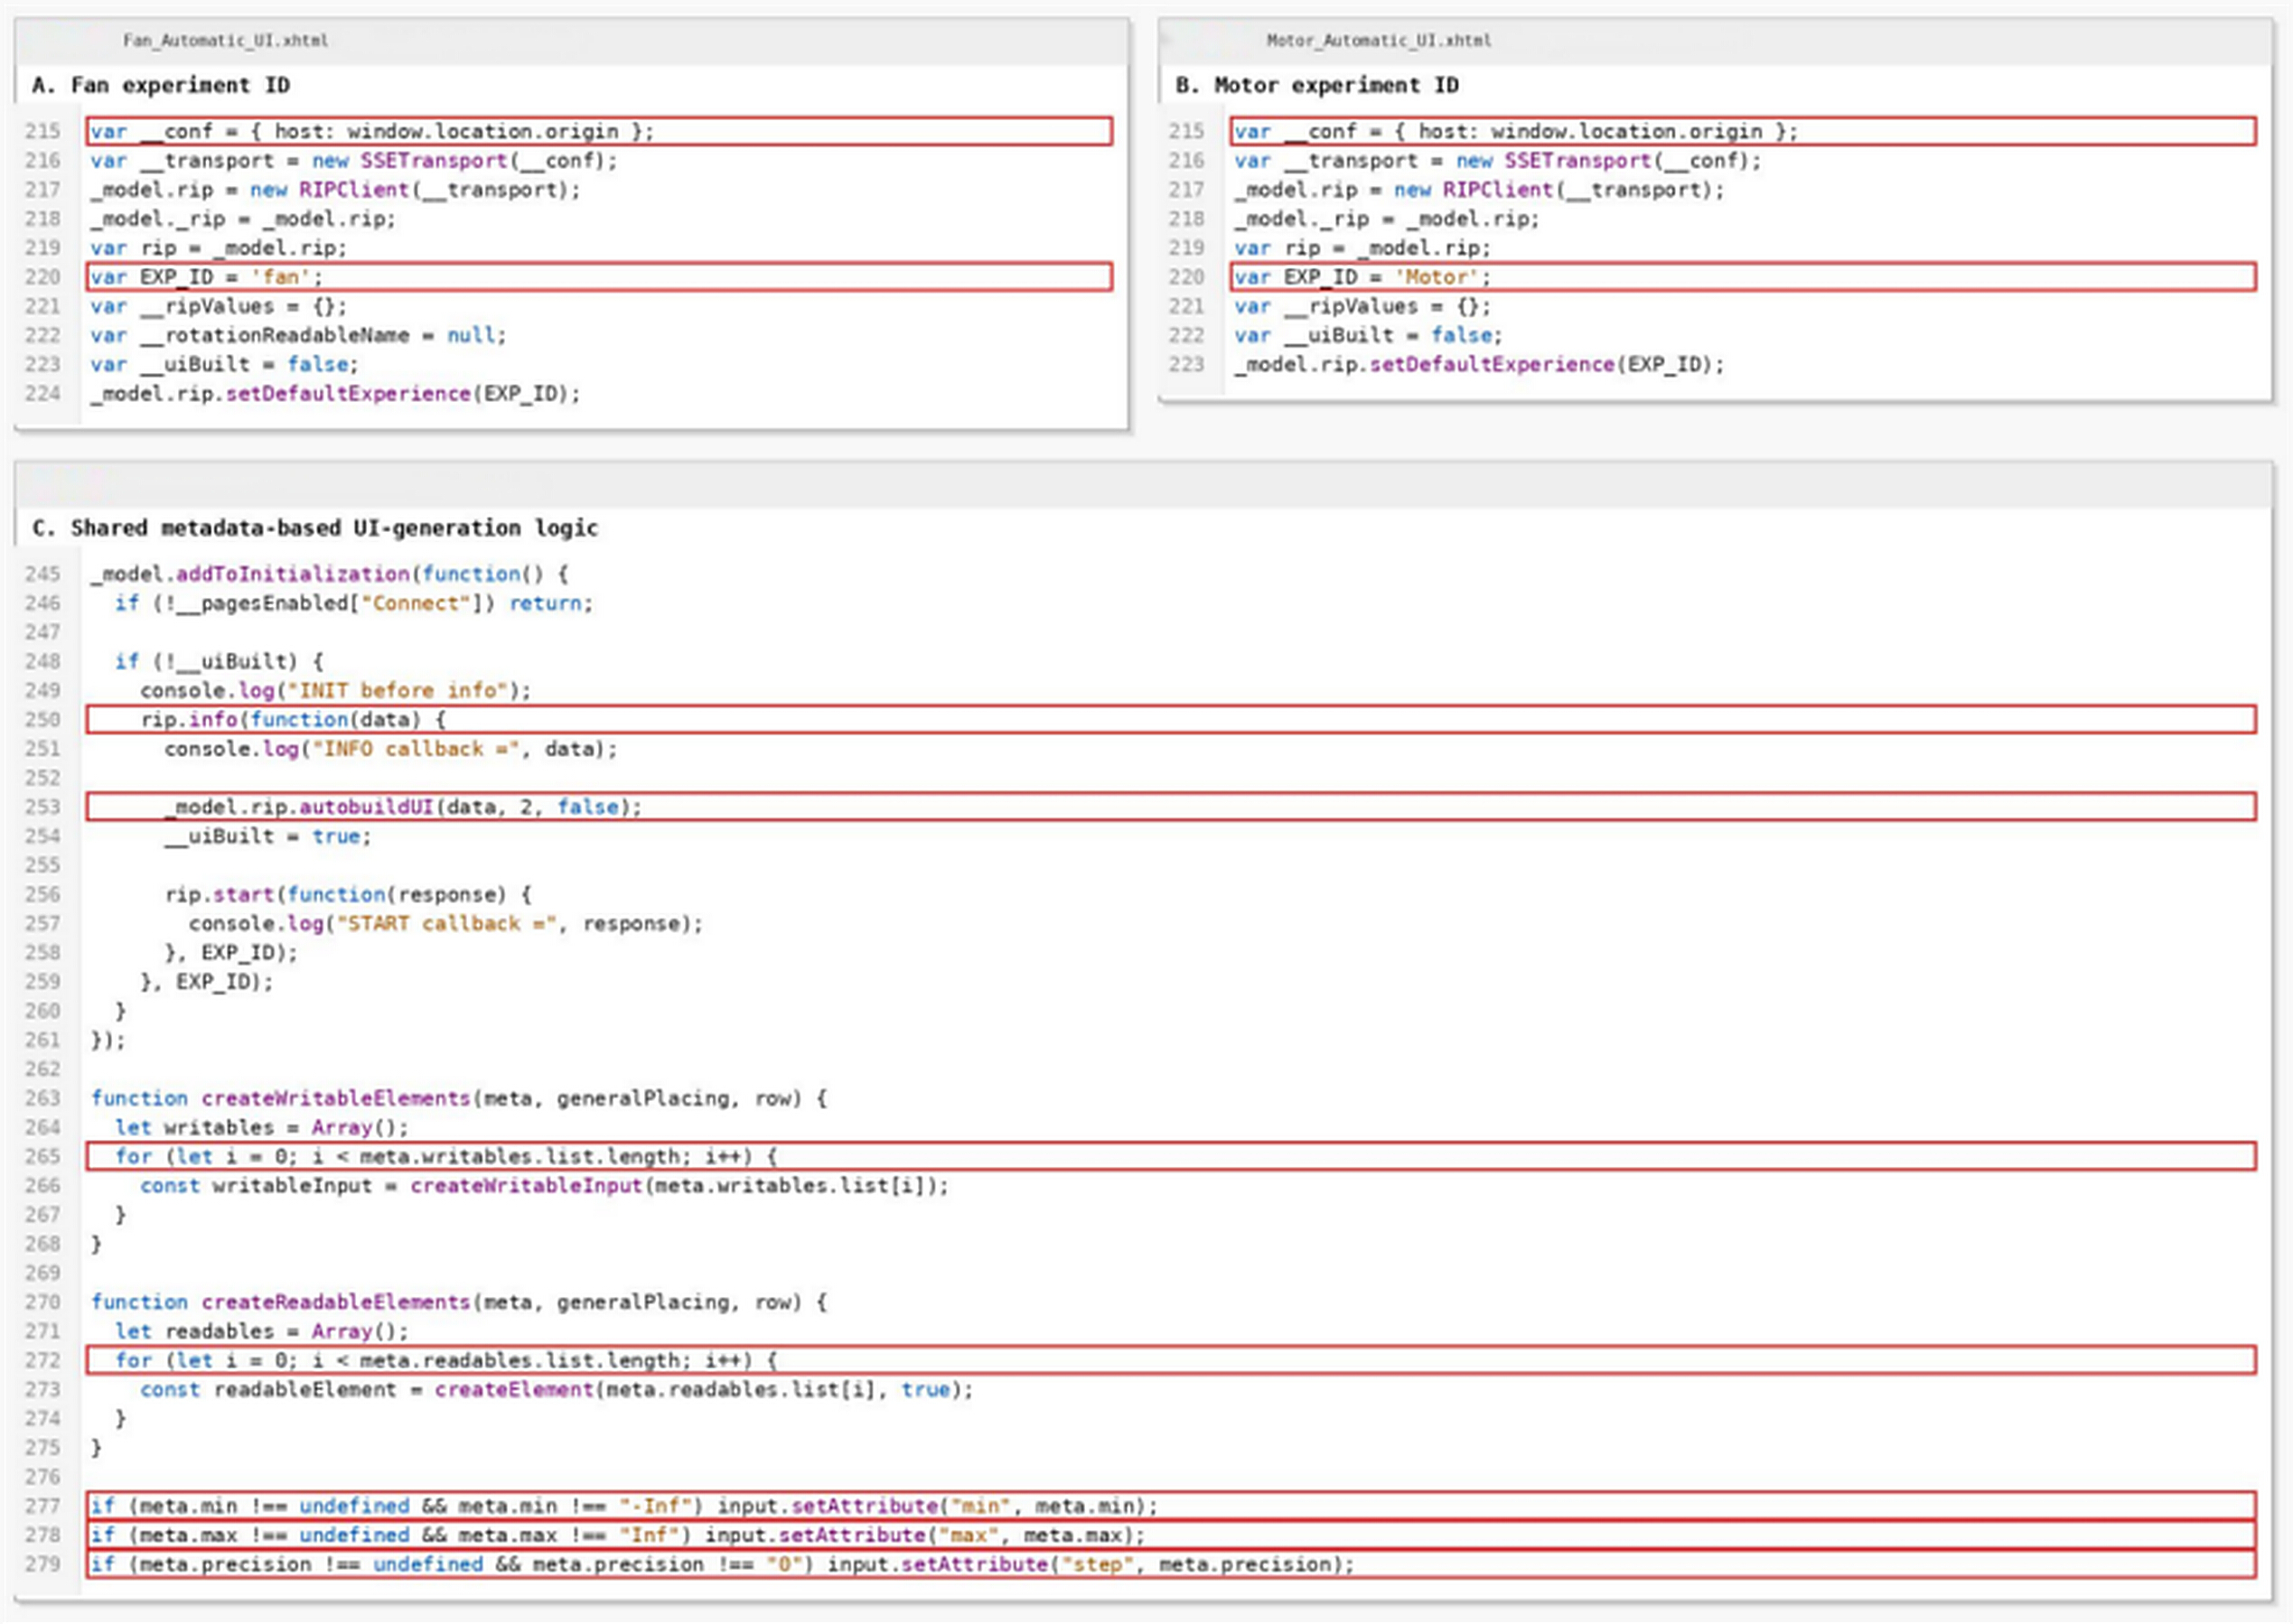The image size is (2293, 1624).
Task: Click the line 'var __rotationReadableName = null;'
Action: 298,335
